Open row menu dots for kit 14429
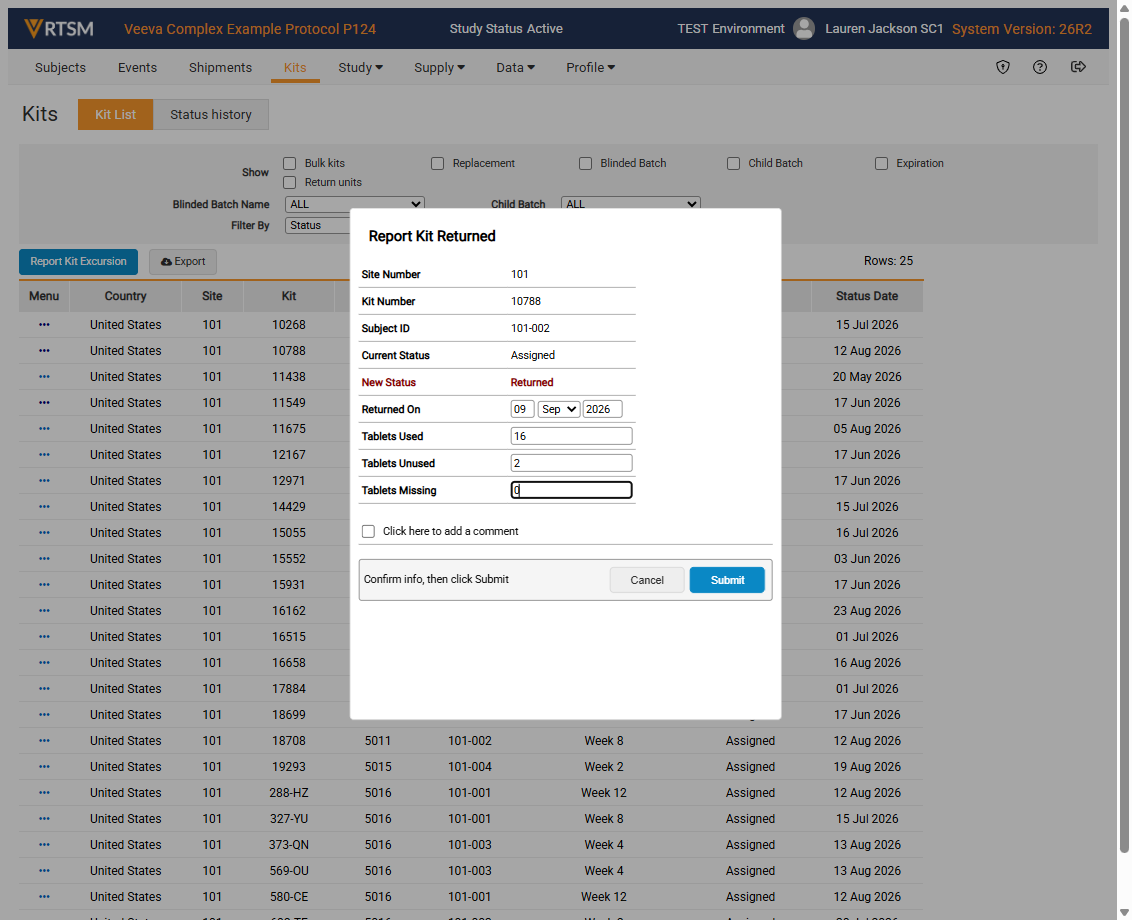Screen dimensions: 1132x920 [44, 507]
